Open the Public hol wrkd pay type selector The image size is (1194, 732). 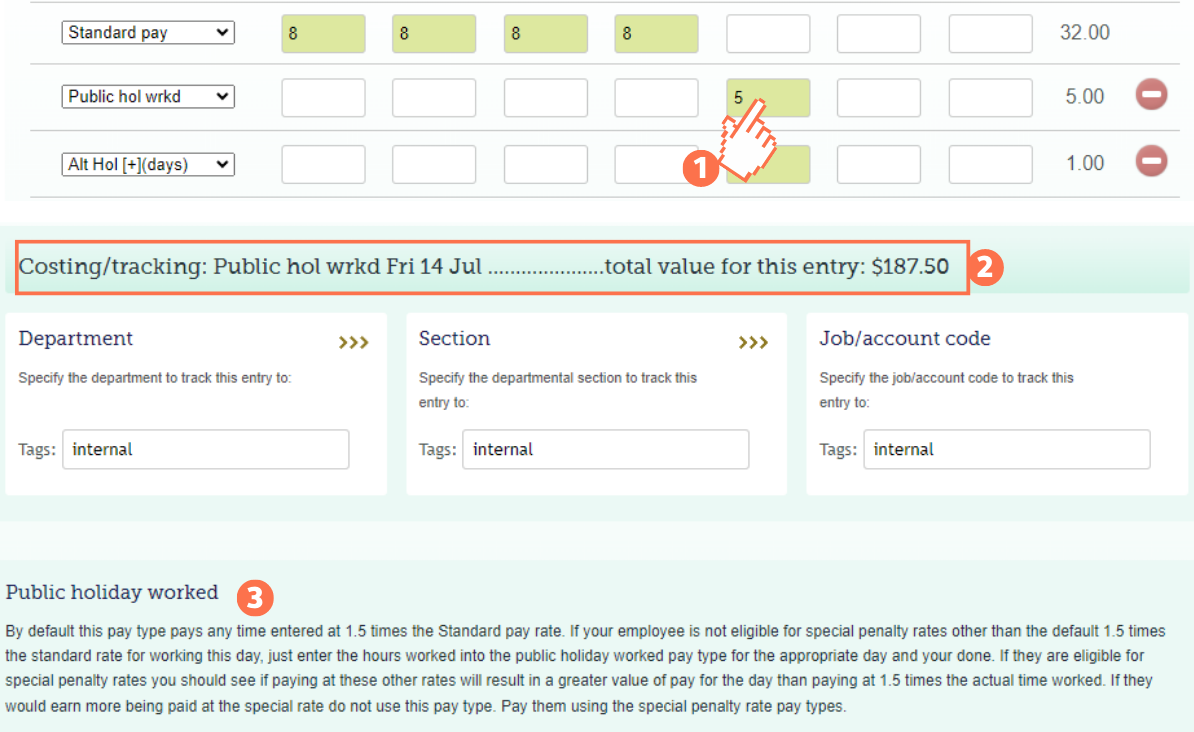click(147, 96)
